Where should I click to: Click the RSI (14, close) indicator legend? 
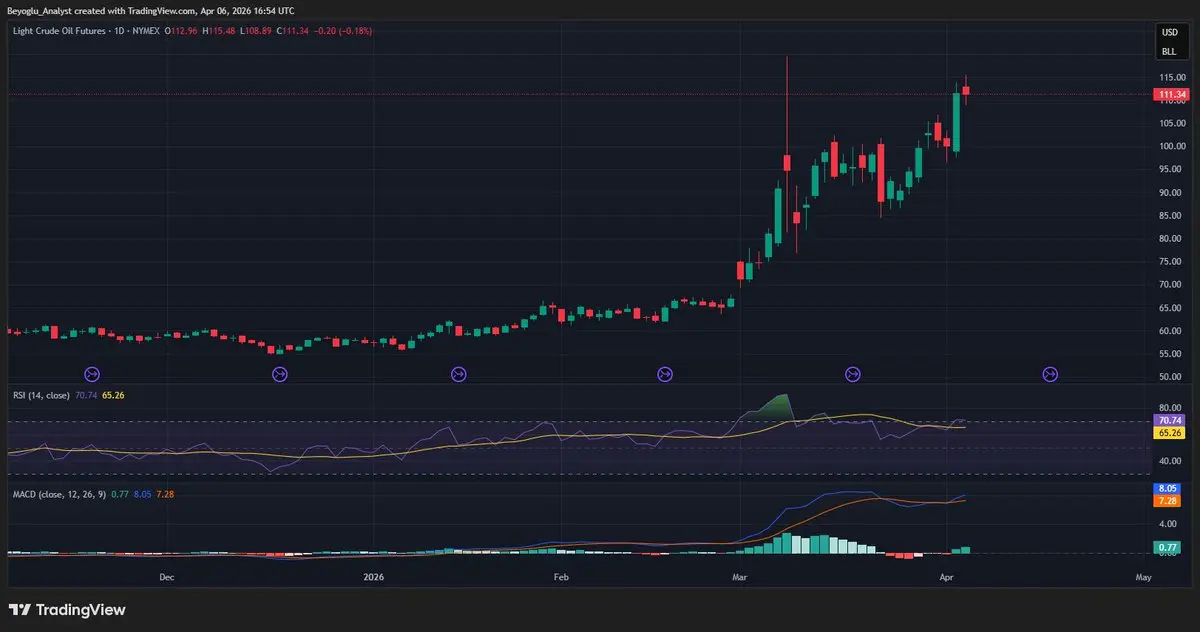coord(41,396)
